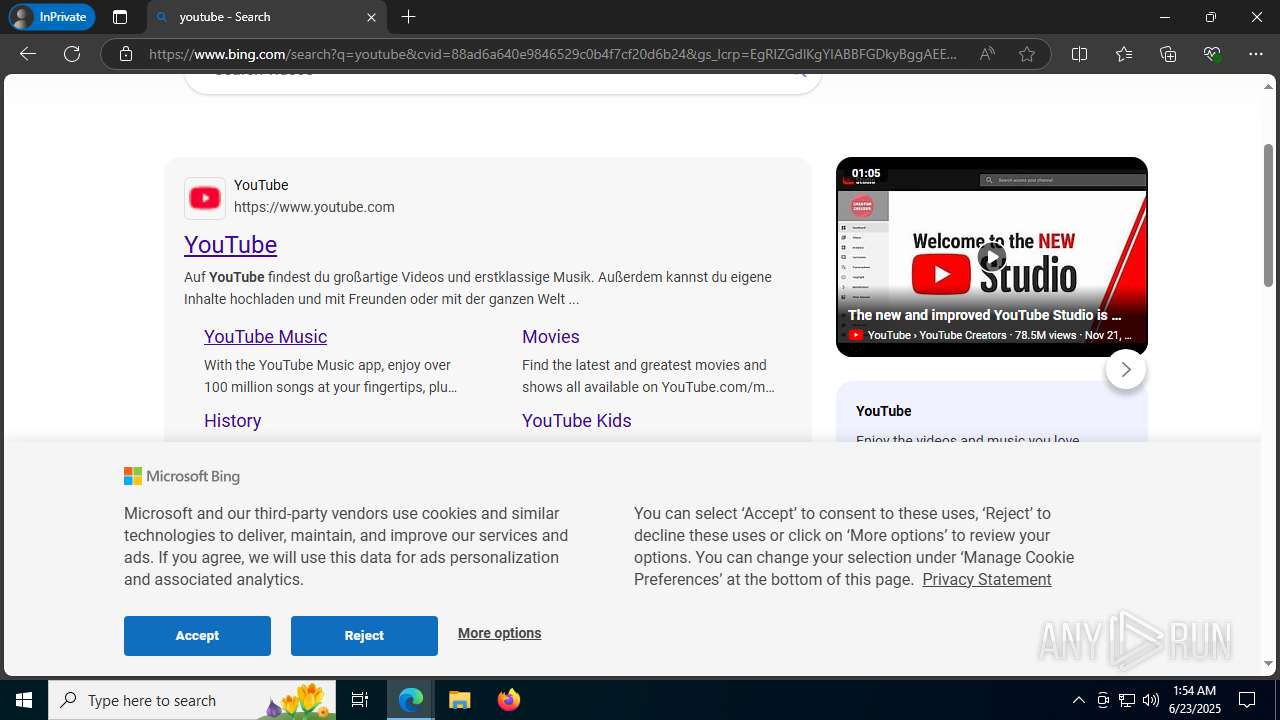
Task: Click the YouTube favicon in result
Action: pyautogui.click(x=205, y=198)
